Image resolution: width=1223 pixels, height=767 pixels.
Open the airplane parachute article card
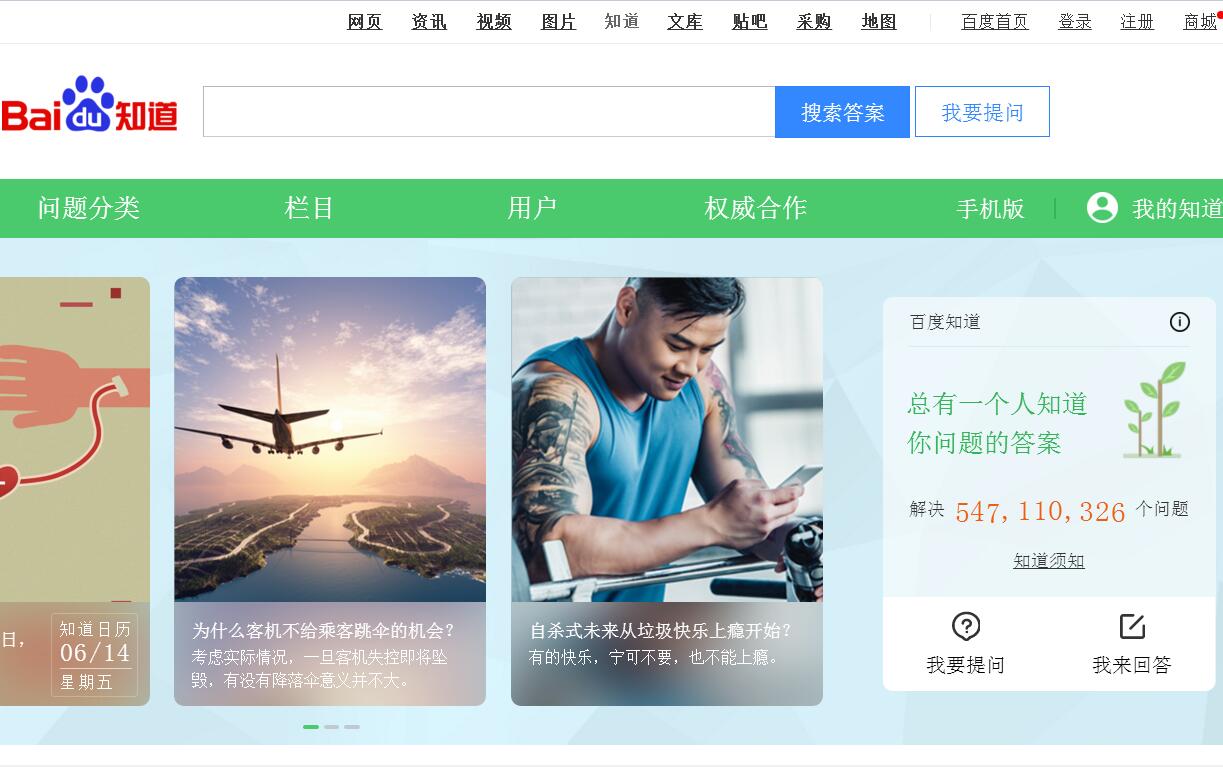point(330,491)
